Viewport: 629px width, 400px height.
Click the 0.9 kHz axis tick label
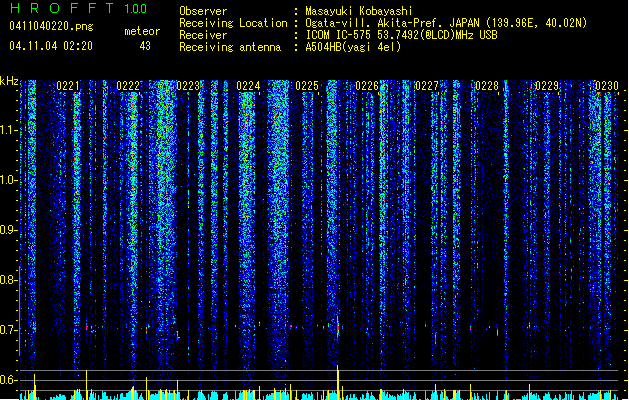tap(8, 230)
